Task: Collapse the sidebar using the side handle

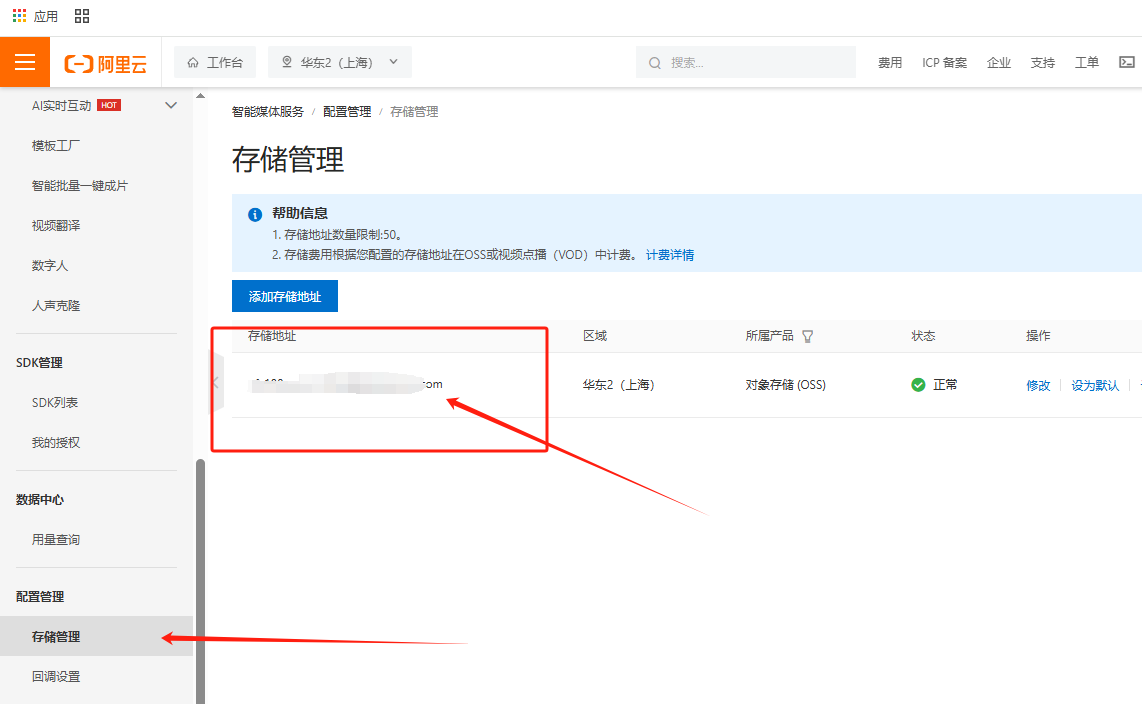Action: point(216,381)
